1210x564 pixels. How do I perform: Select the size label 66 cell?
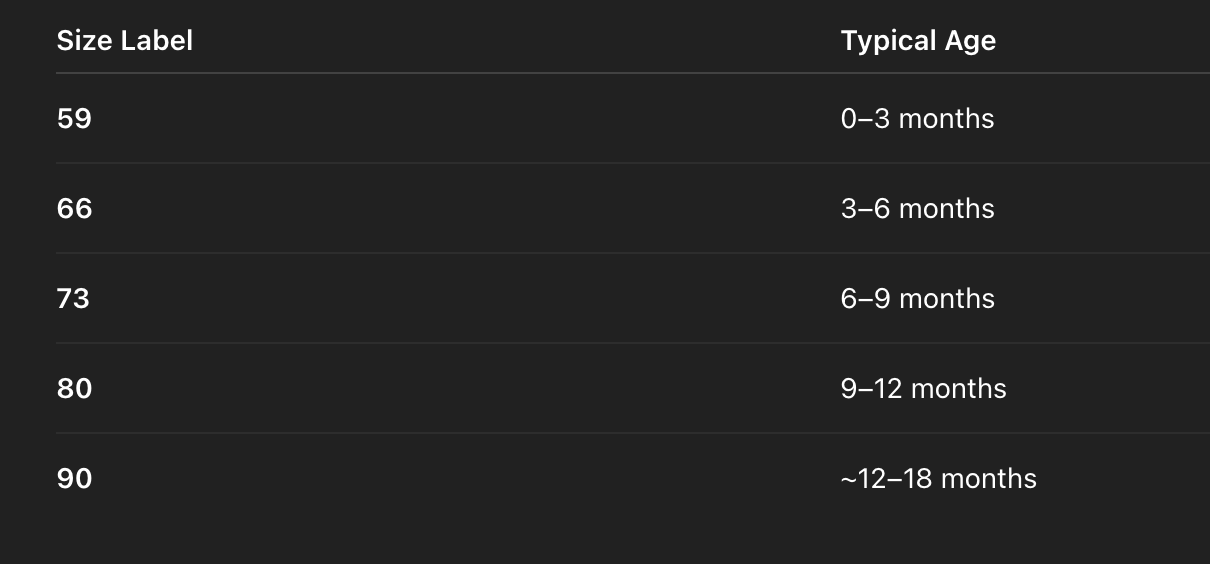74,209
